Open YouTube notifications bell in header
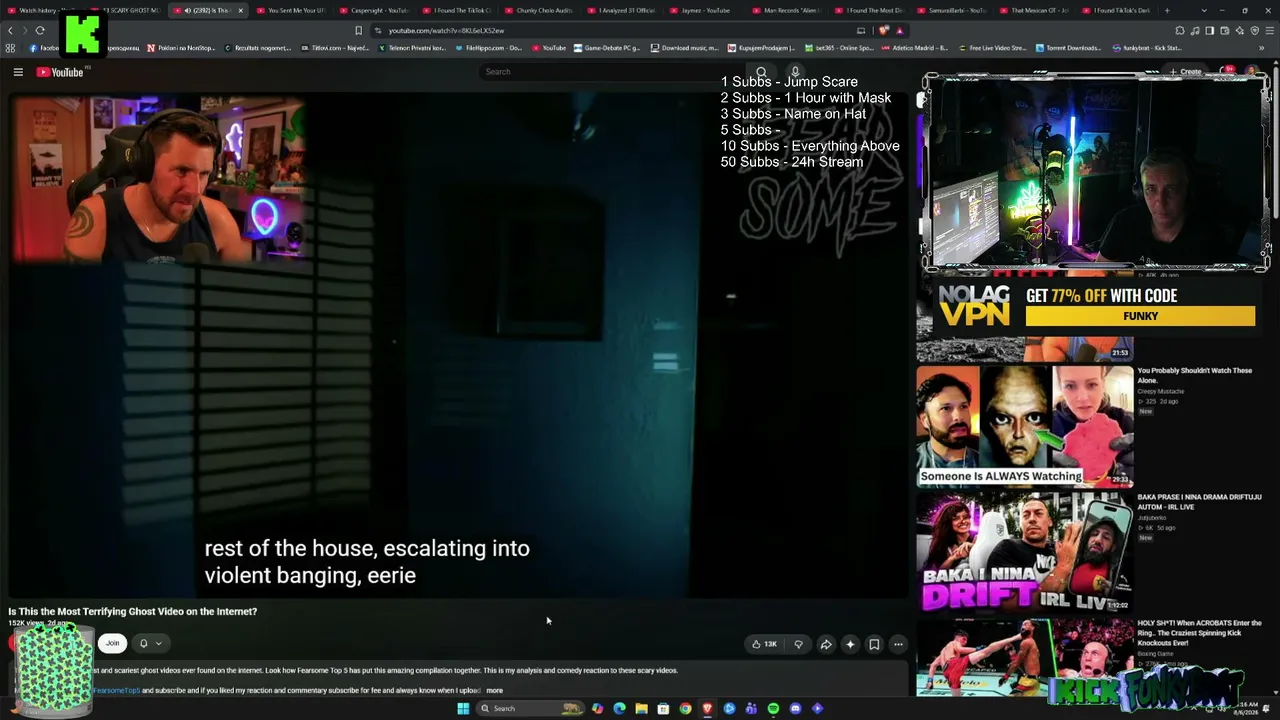Image resolution: width=1280 pixels, height=720 pixels. (x=1228, y=72)
